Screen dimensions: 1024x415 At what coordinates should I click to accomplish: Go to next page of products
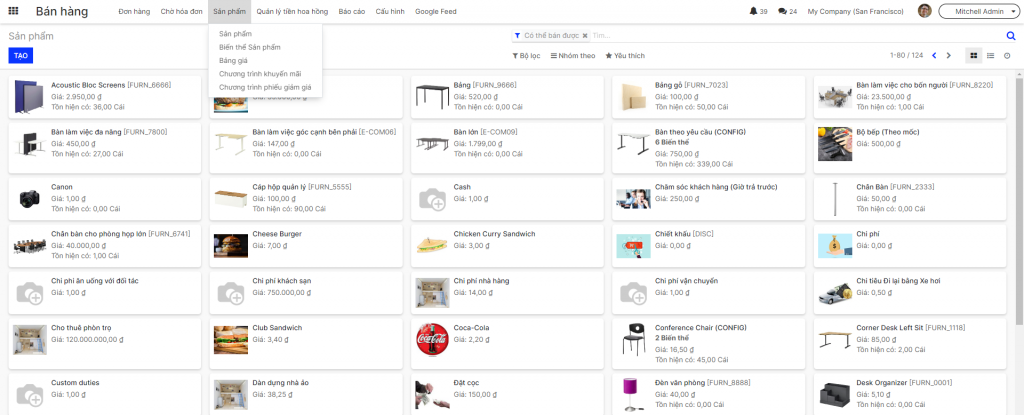coord(949,56)
